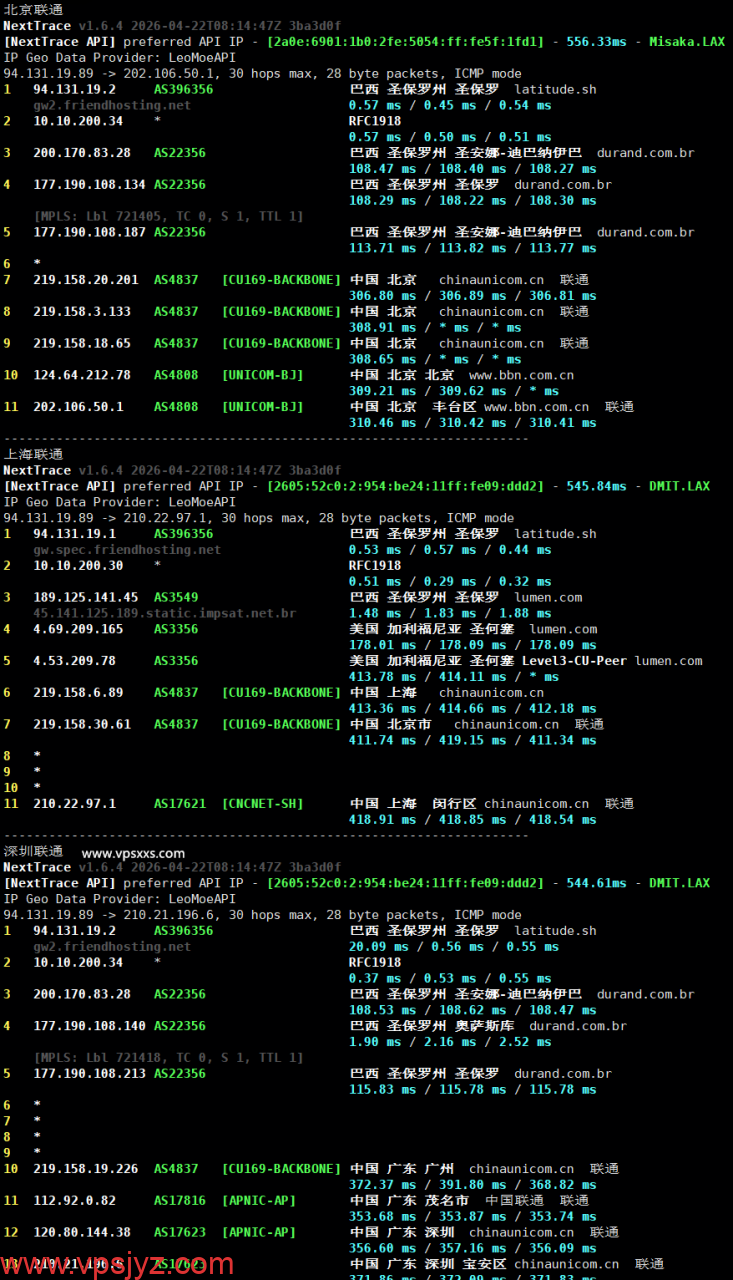
Task: Select the line 94.131.19.89 -> 210.21.196.6
Action: [x=262, y=915]
